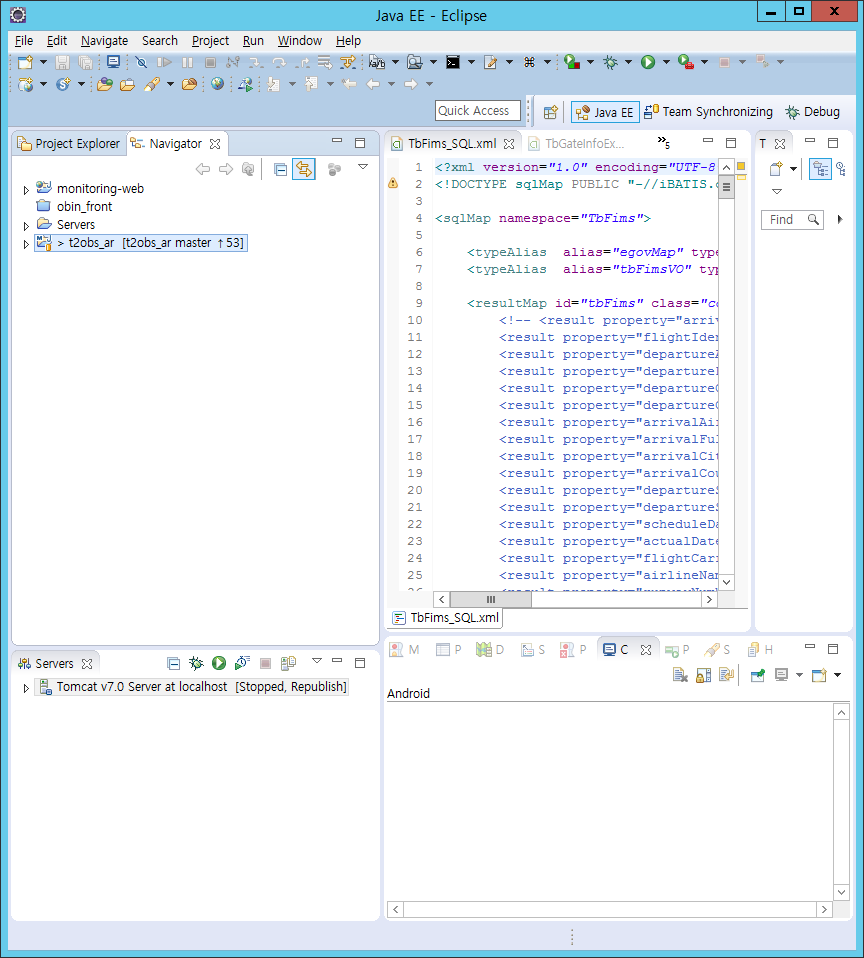Toggle the Categorized view in the Task List
Screen dimensions: 864x958
821,169
